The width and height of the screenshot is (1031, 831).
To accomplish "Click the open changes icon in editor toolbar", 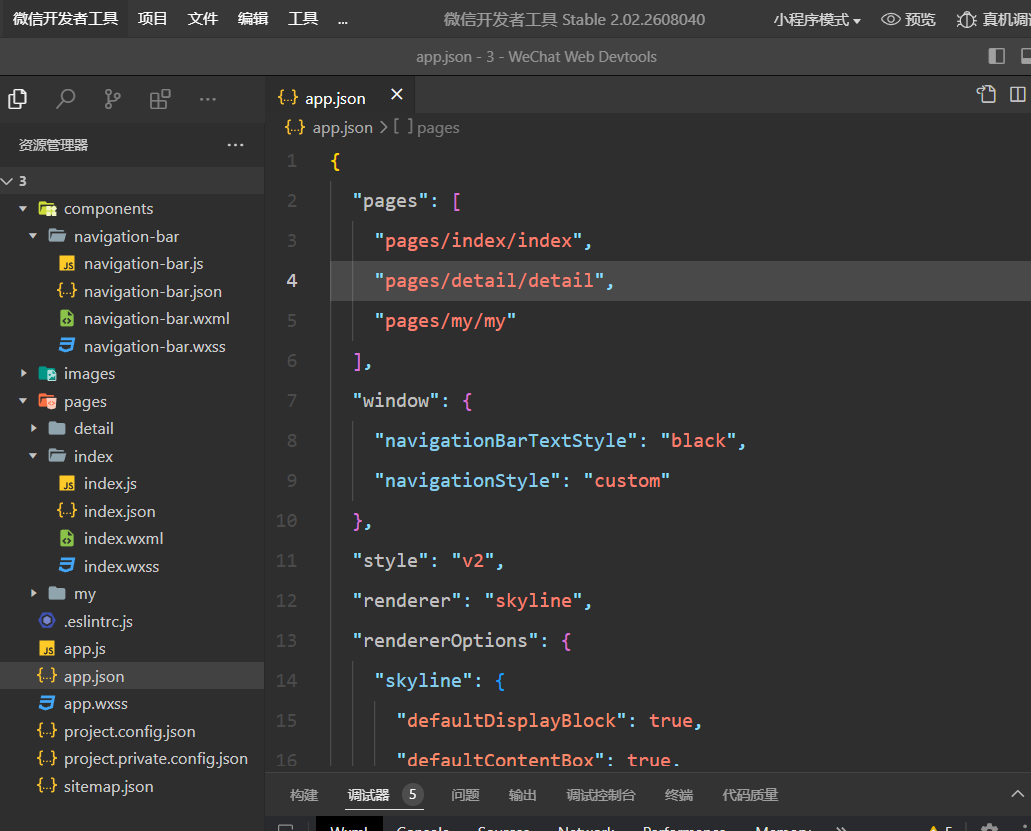I will 986,95.
